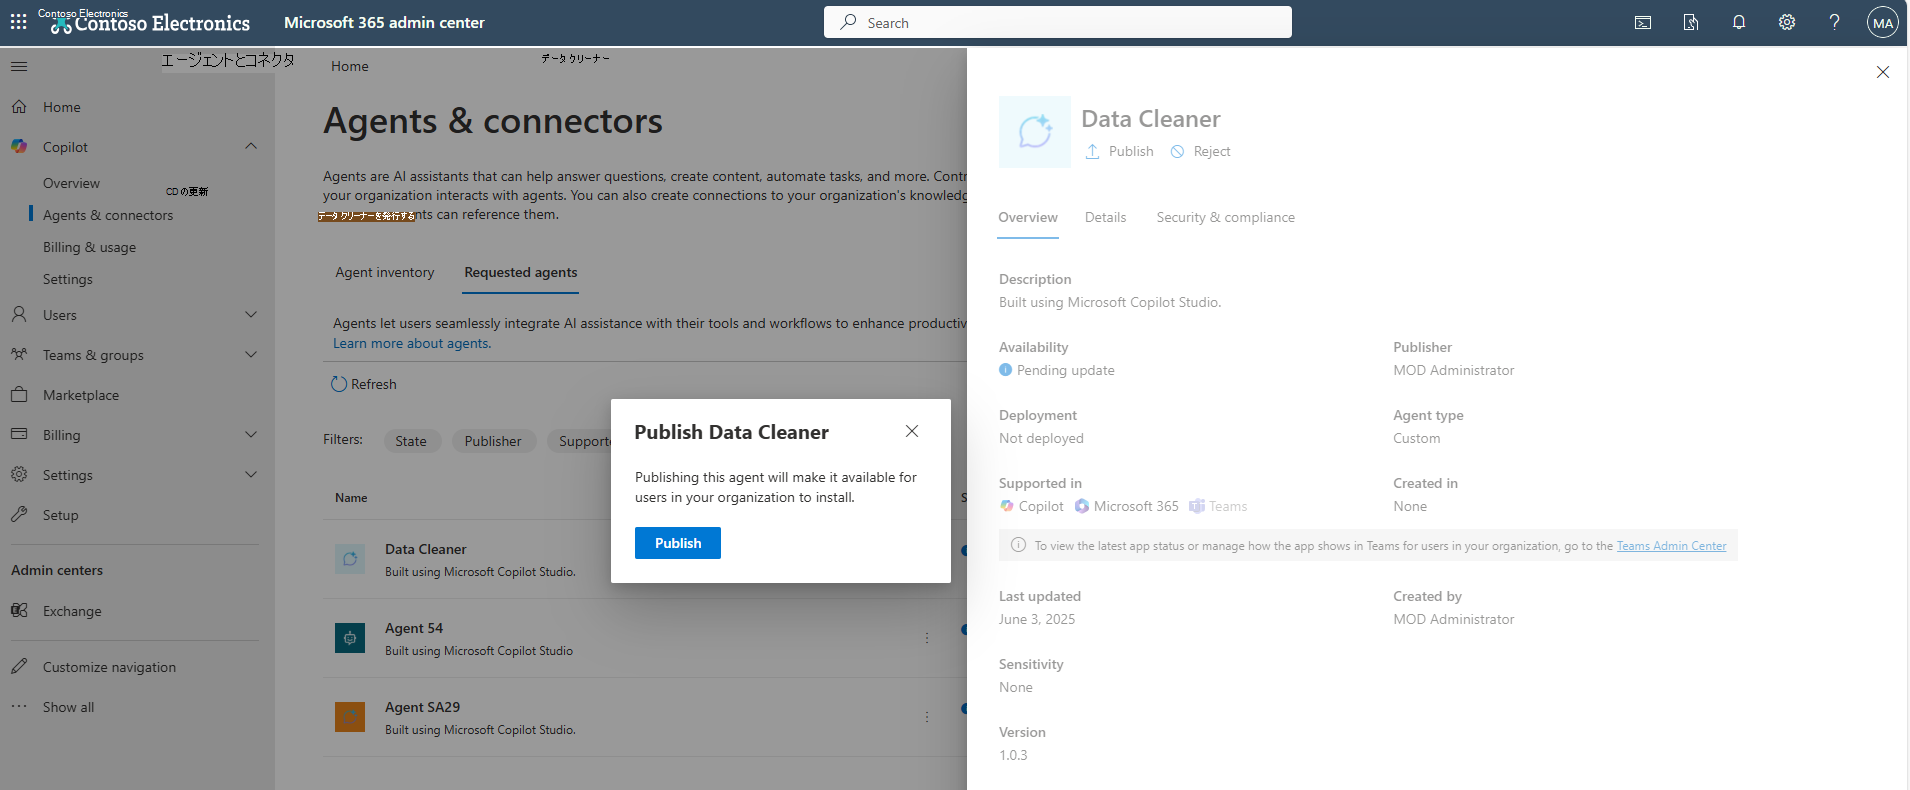Close the Publish Data Cleaner dialog
Image resolution: width=1910 pixels, height=790 pixels.
(912, 431)
